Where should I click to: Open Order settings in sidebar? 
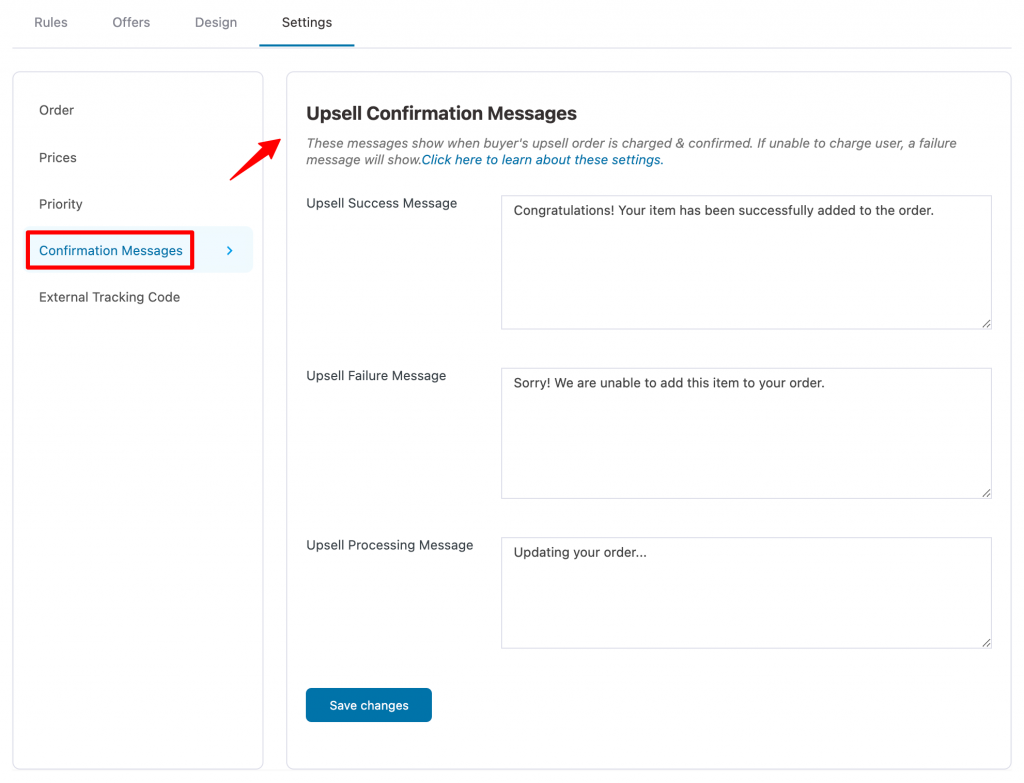tap(56, 110)
